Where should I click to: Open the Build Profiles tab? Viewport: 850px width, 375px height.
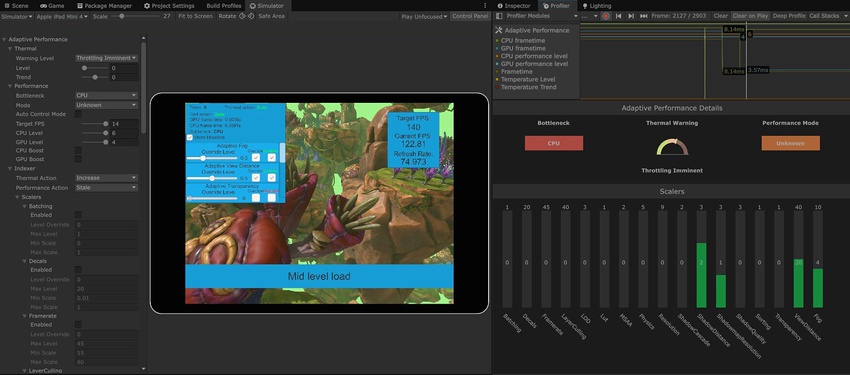click(x=223, y=5)
